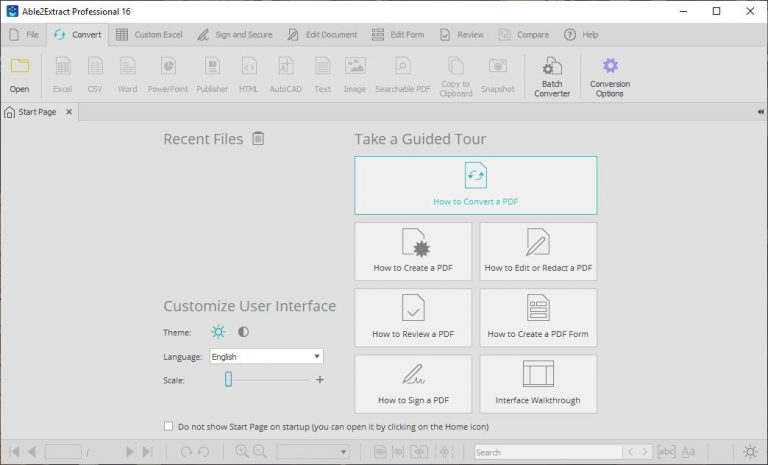Go to first page in navigation bar

click(15, 451)
